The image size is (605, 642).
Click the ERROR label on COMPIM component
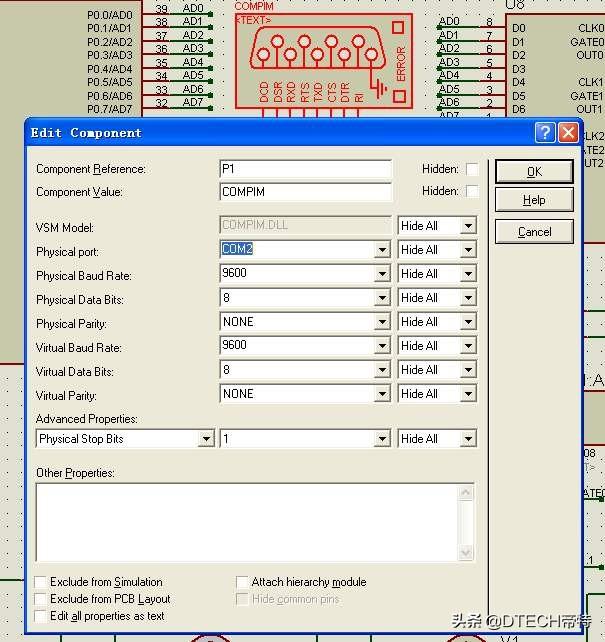401,64
